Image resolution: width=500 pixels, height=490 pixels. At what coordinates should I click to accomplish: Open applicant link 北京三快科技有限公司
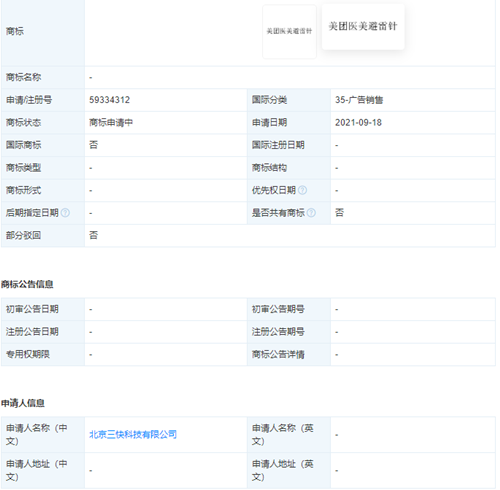133,434
